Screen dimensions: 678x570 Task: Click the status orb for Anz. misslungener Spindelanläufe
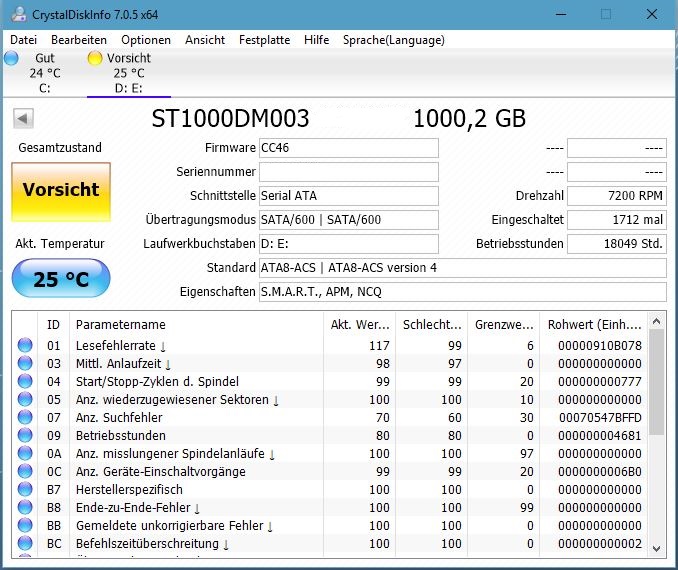coord(25,453)
